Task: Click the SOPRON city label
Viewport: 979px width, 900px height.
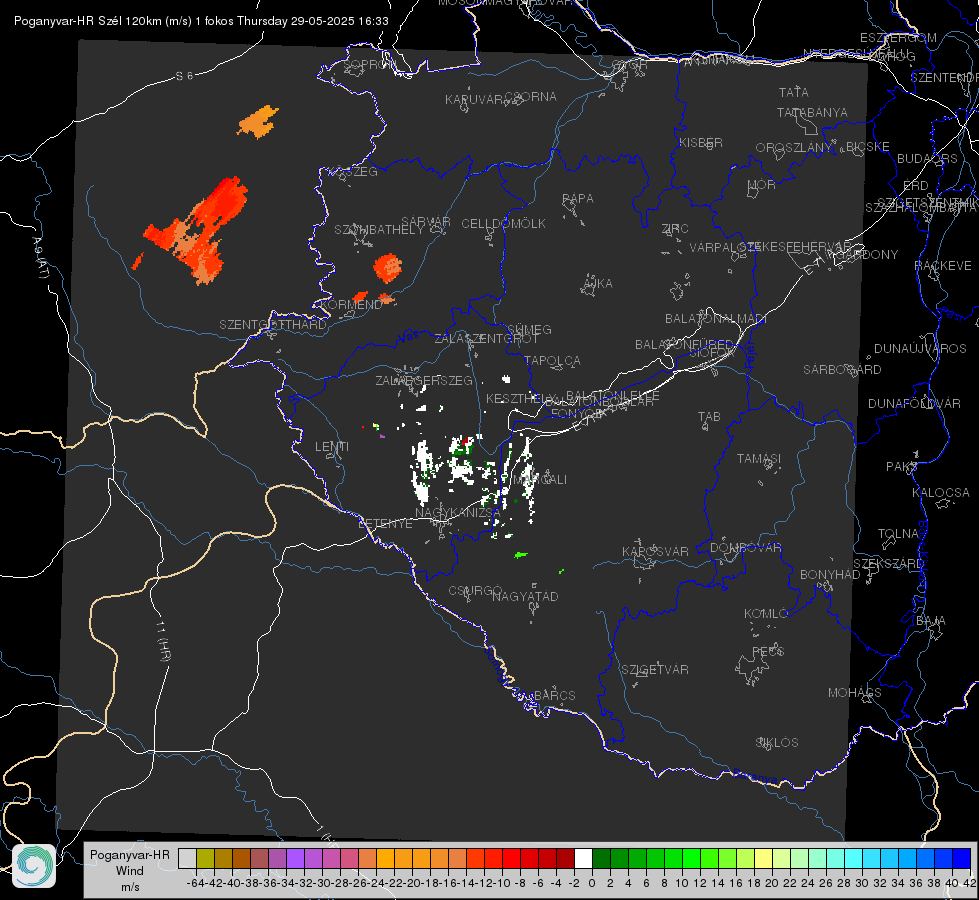Action: point(370,64)
